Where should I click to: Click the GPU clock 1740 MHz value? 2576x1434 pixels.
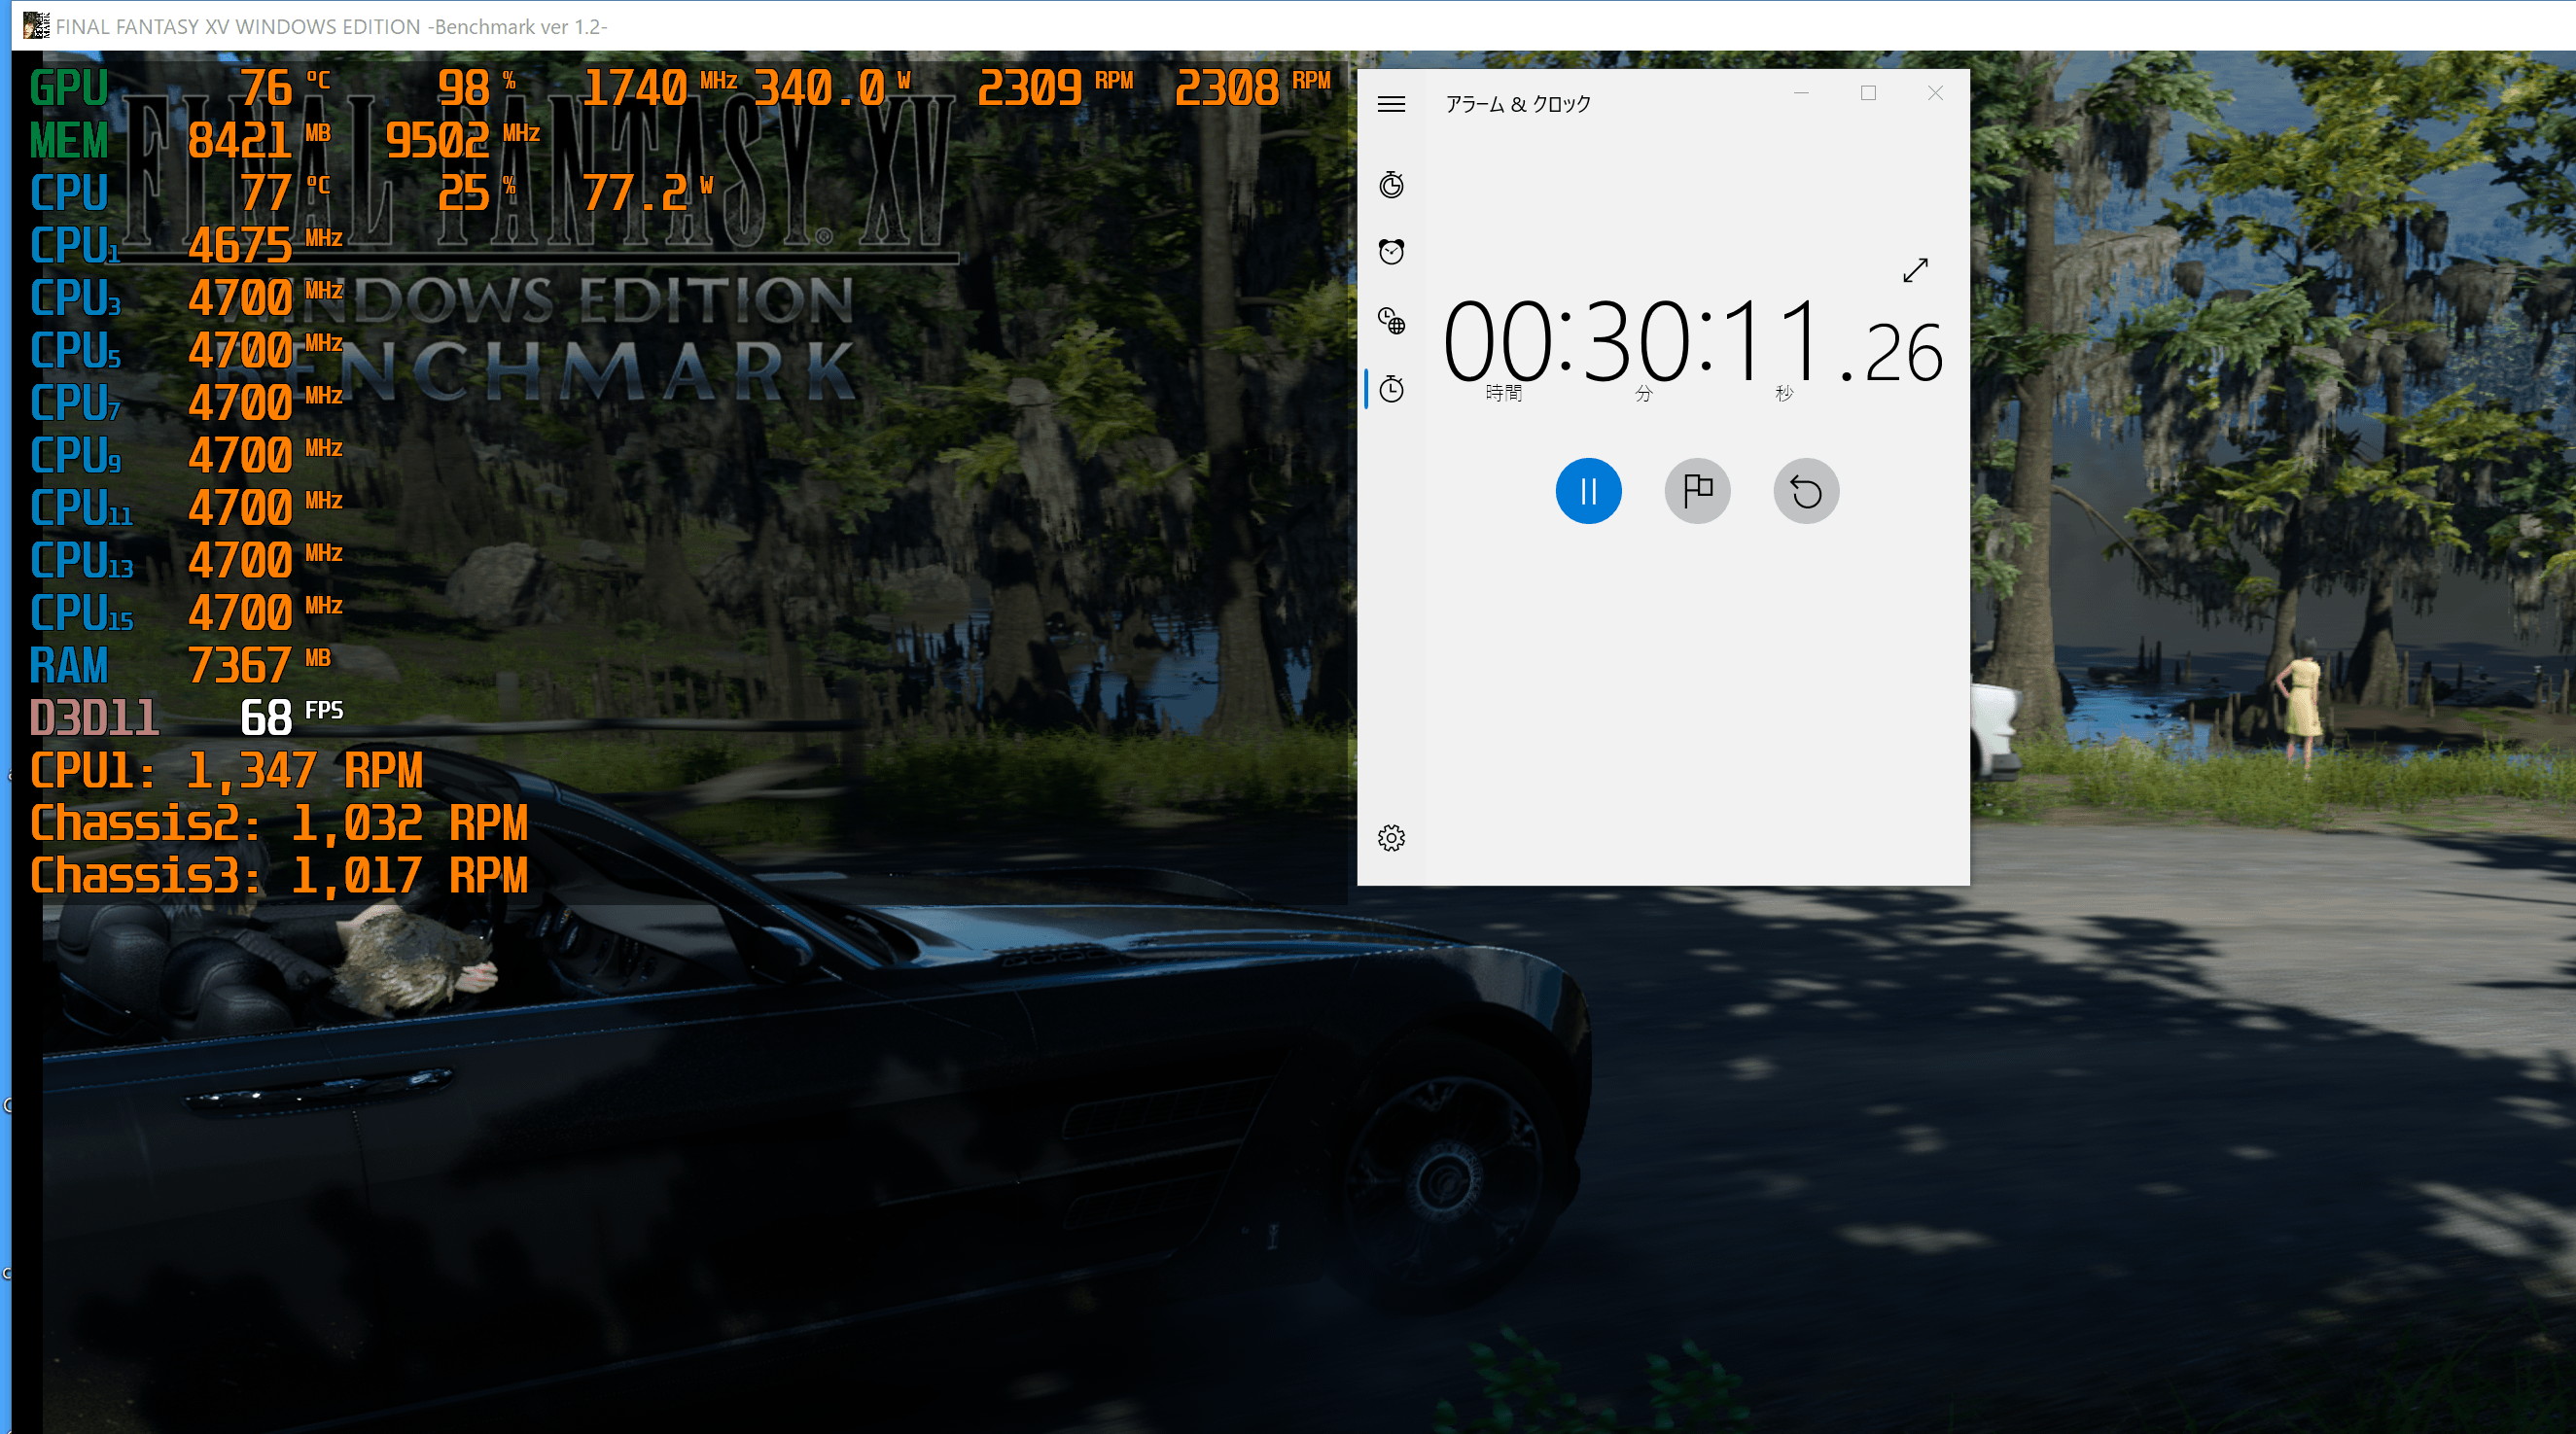(660, 88)
